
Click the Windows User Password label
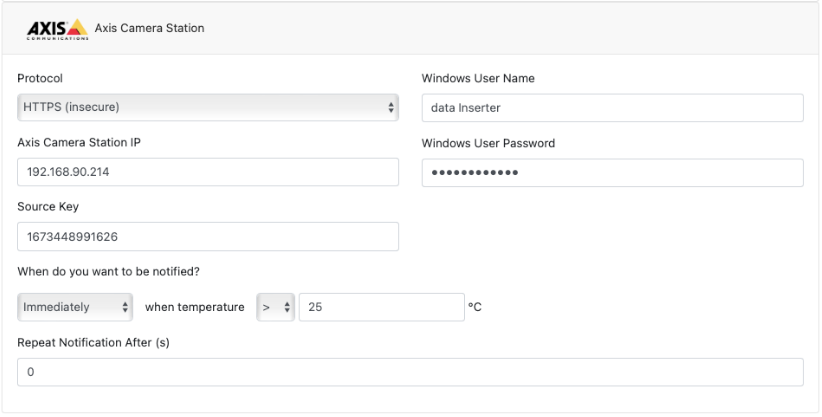[488, 143]
